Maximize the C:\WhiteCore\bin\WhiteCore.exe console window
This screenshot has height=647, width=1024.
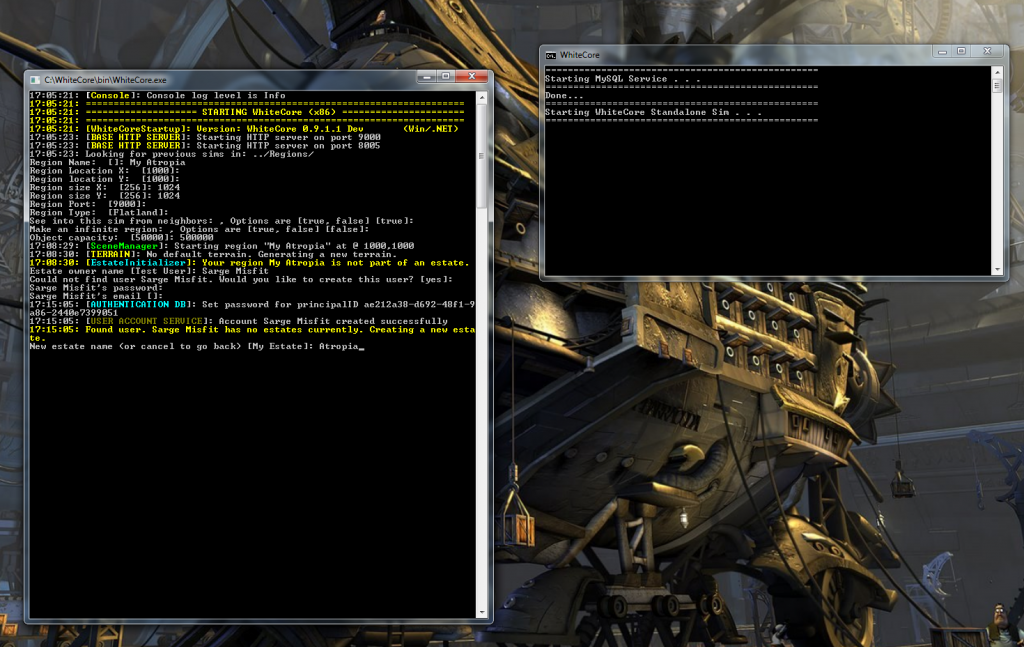[445, 77]
